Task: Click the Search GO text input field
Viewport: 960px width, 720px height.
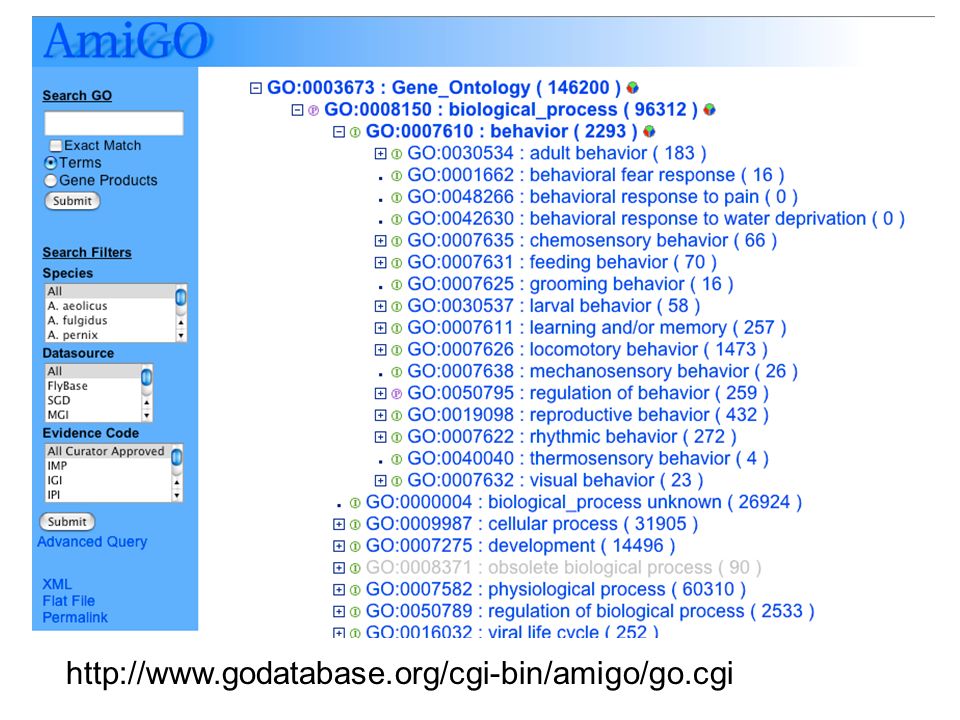Action: coord(114,123)
